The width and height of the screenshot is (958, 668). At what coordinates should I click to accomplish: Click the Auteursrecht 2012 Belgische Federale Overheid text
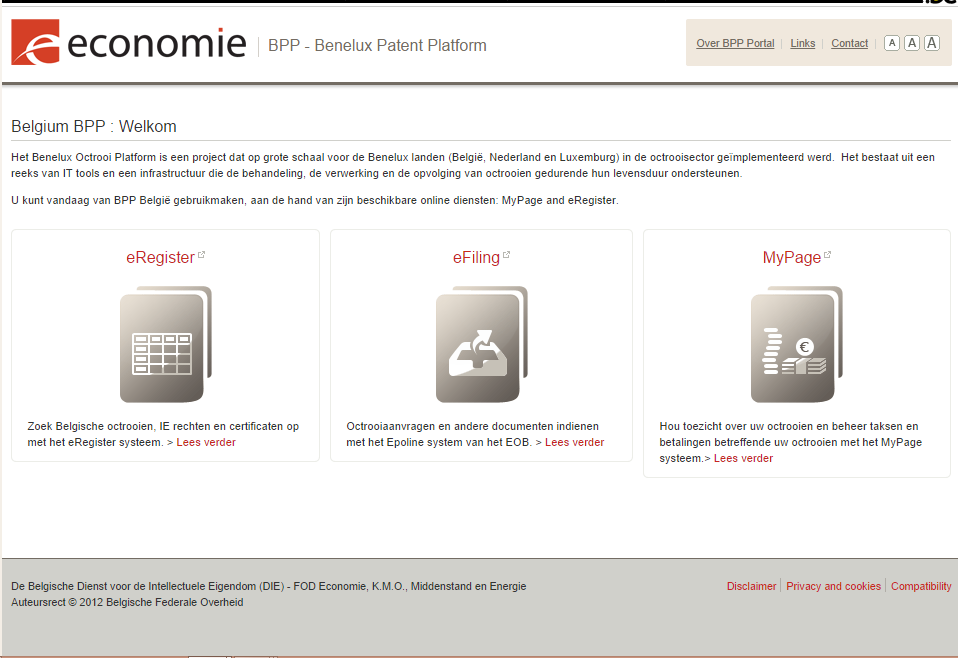[127, 603]
